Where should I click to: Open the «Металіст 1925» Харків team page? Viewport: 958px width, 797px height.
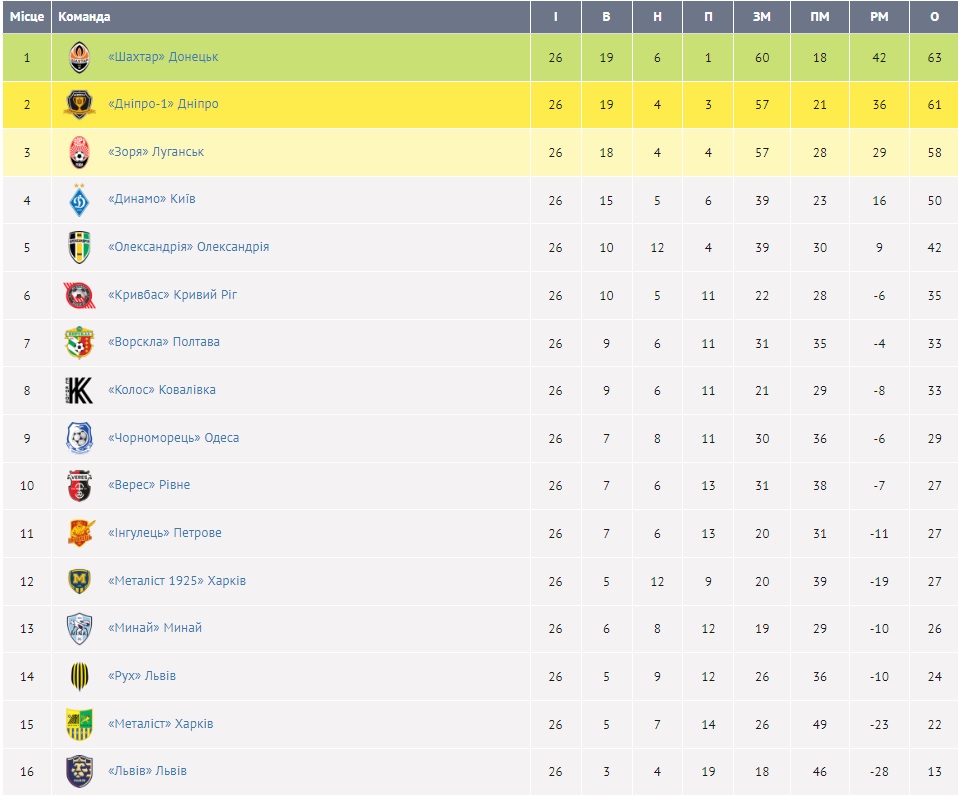(x=176, y=581)
